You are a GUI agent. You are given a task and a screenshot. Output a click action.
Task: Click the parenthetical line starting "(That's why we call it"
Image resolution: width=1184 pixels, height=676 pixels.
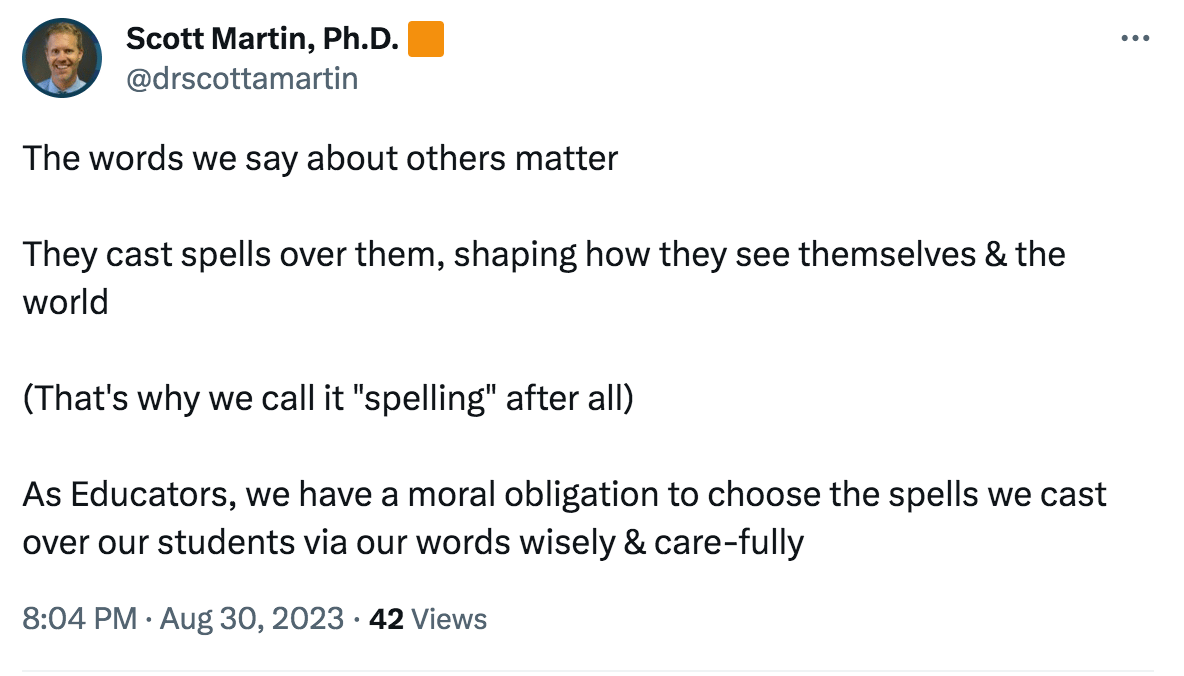tap(328, 398)
